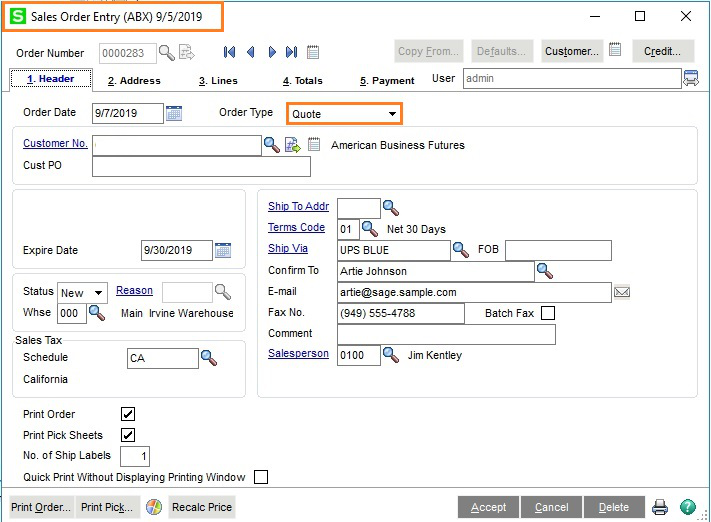Click the colorful wheel icon beside Print Pick
This screenshot has height=522, width=711.
(x=154, y=507)
